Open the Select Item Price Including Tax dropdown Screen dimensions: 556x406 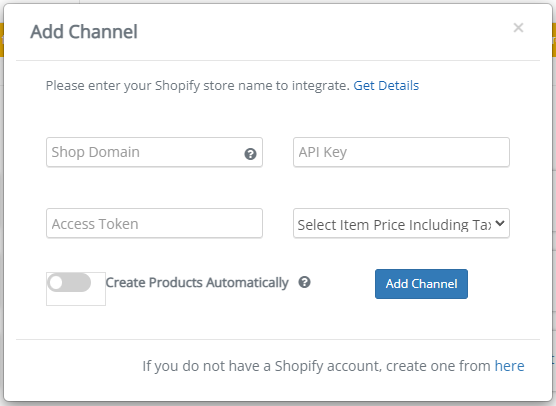coord(401,223)
